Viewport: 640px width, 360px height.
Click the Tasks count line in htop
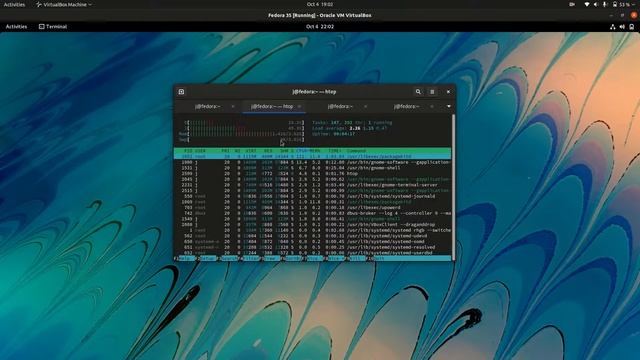352,122
